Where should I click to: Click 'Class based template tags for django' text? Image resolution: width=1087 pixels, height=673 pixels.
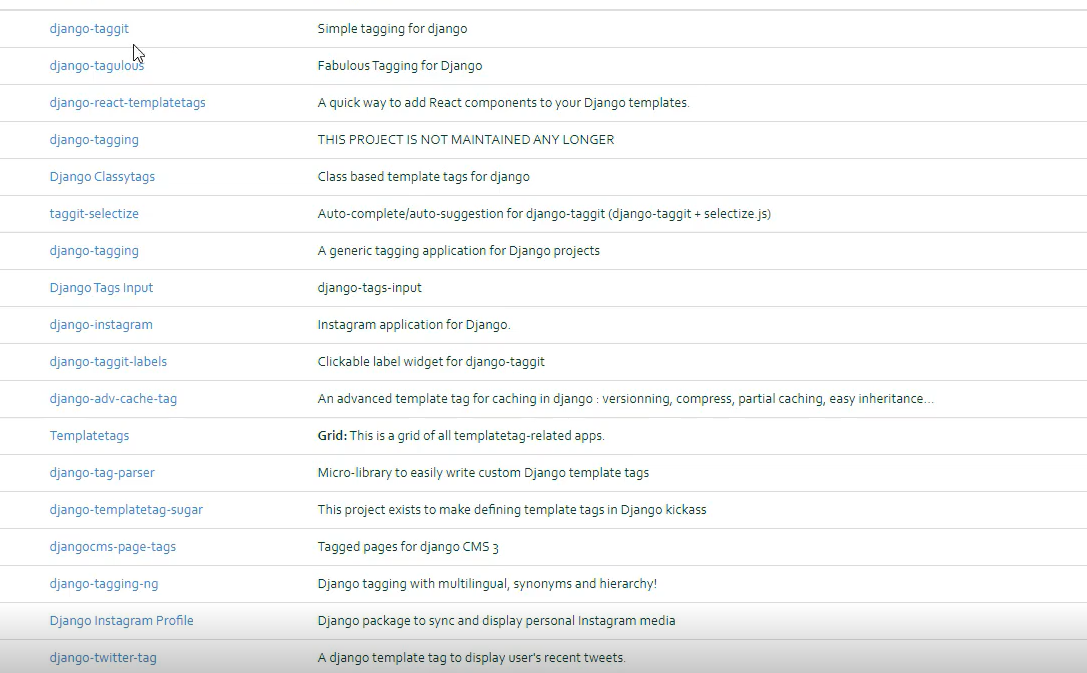coord(424,177)
